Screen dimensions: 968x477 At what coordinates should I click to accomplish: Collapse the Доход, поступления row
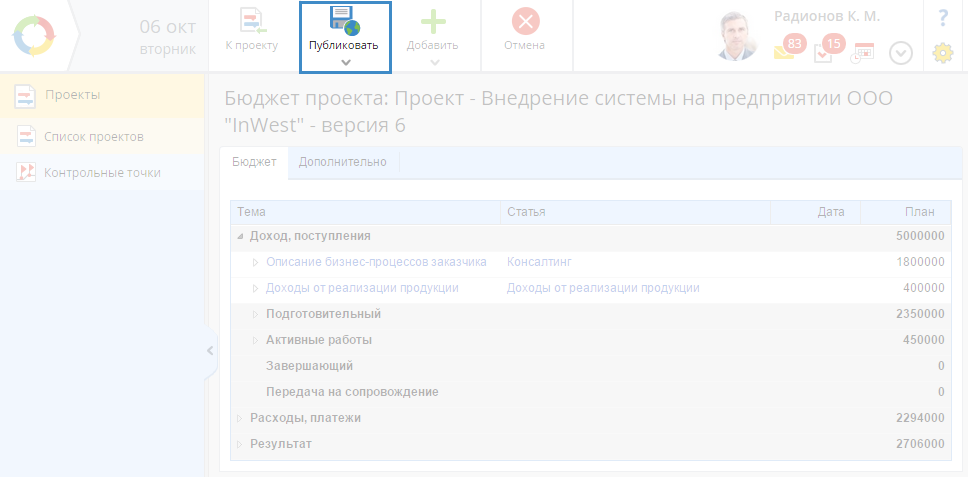(239, 237)
